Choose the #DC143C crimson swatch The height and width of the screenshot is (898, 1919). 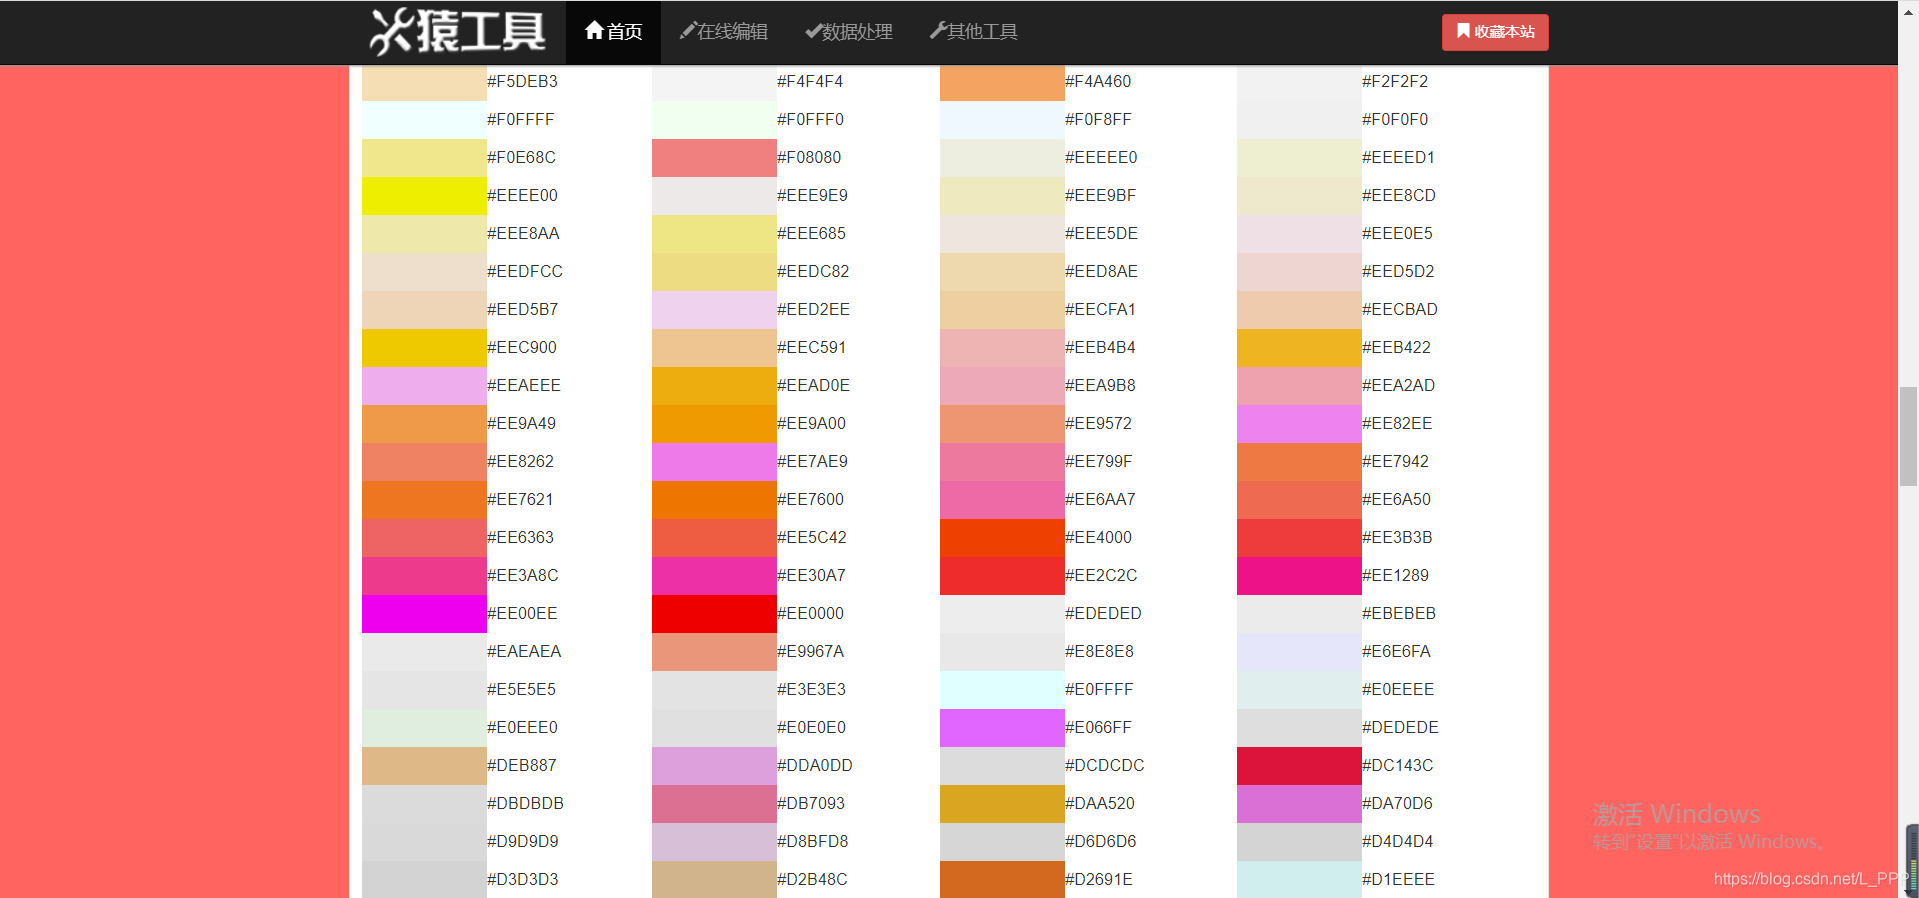coord(1299,766)
